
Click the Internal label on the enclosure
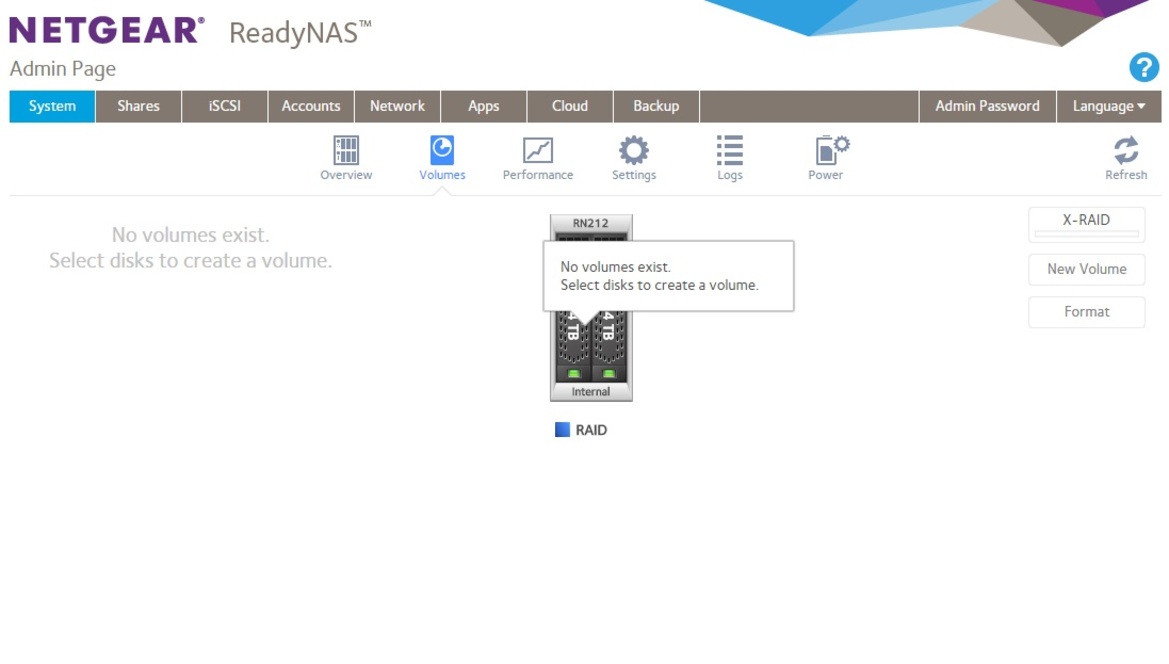pyautogui.click(x=590, y=392)
